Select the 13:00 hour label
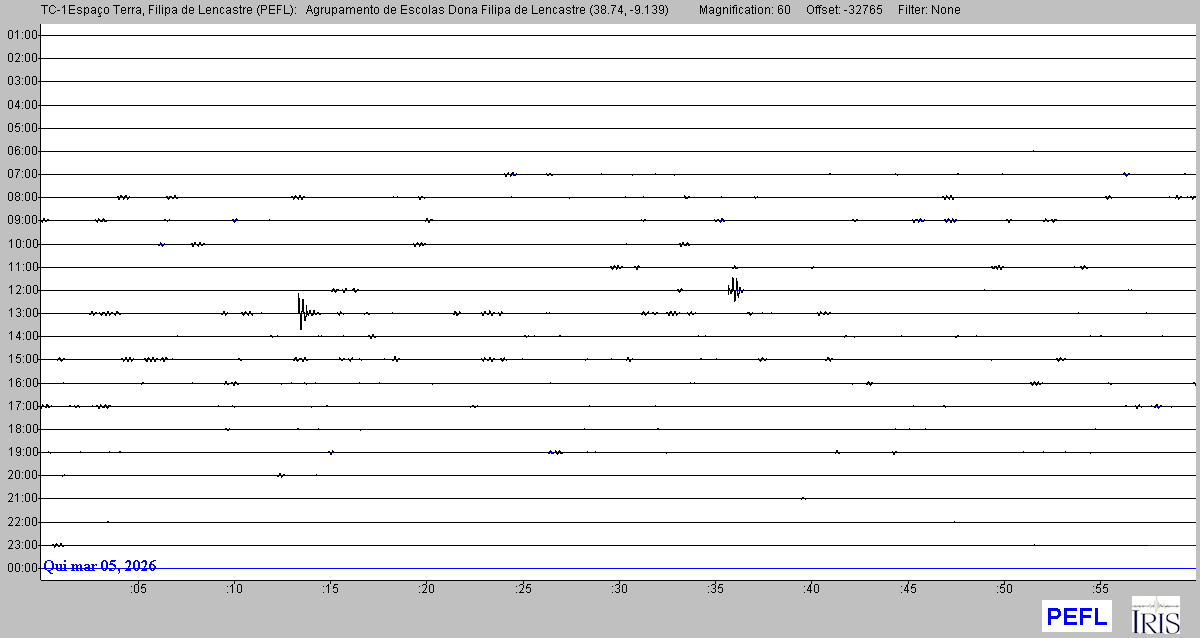This screenshot has height=638, width=1200. click(21, 313)
